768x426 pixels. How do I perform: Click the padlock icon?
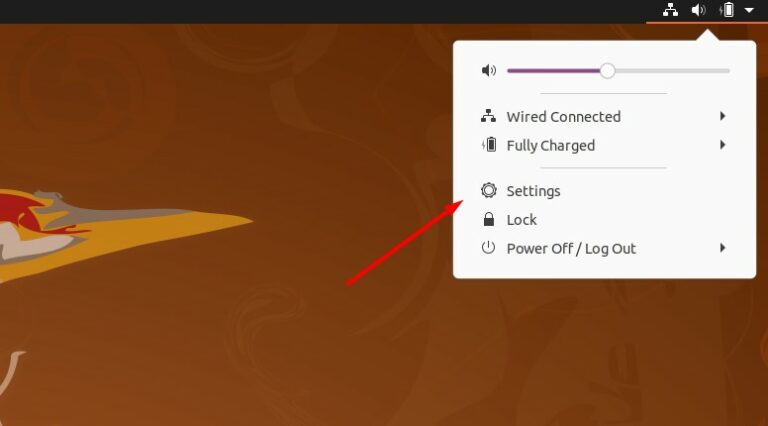click(x=488, y=219)
